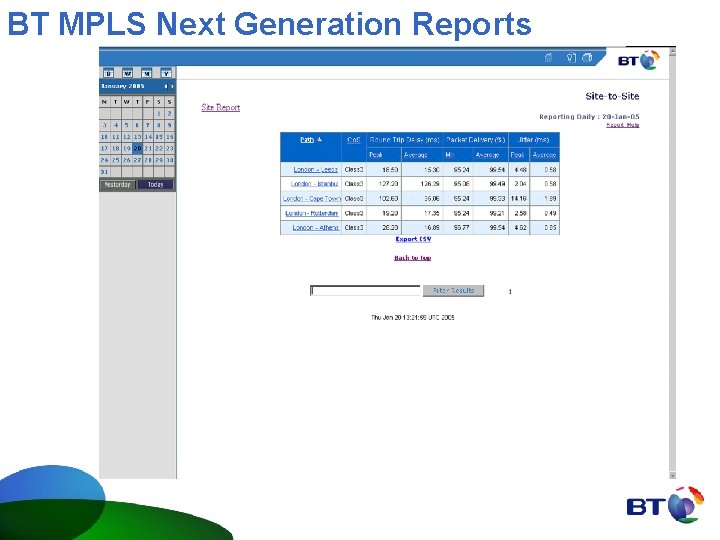The width and height of the screenshot is (720, 540).
Task: Go to next month in calendar
Action: click(x=172, y=86)
